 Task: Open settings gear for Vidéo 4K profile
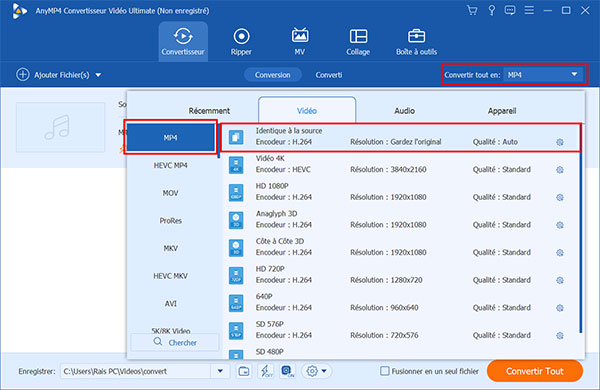560,170
